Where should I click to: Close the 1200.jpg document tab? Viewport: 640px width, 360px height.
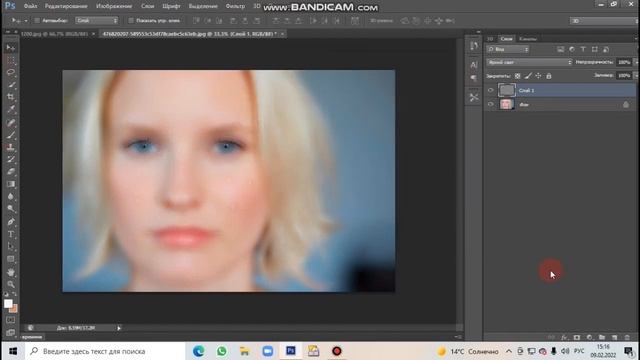[x=93, y=34]
